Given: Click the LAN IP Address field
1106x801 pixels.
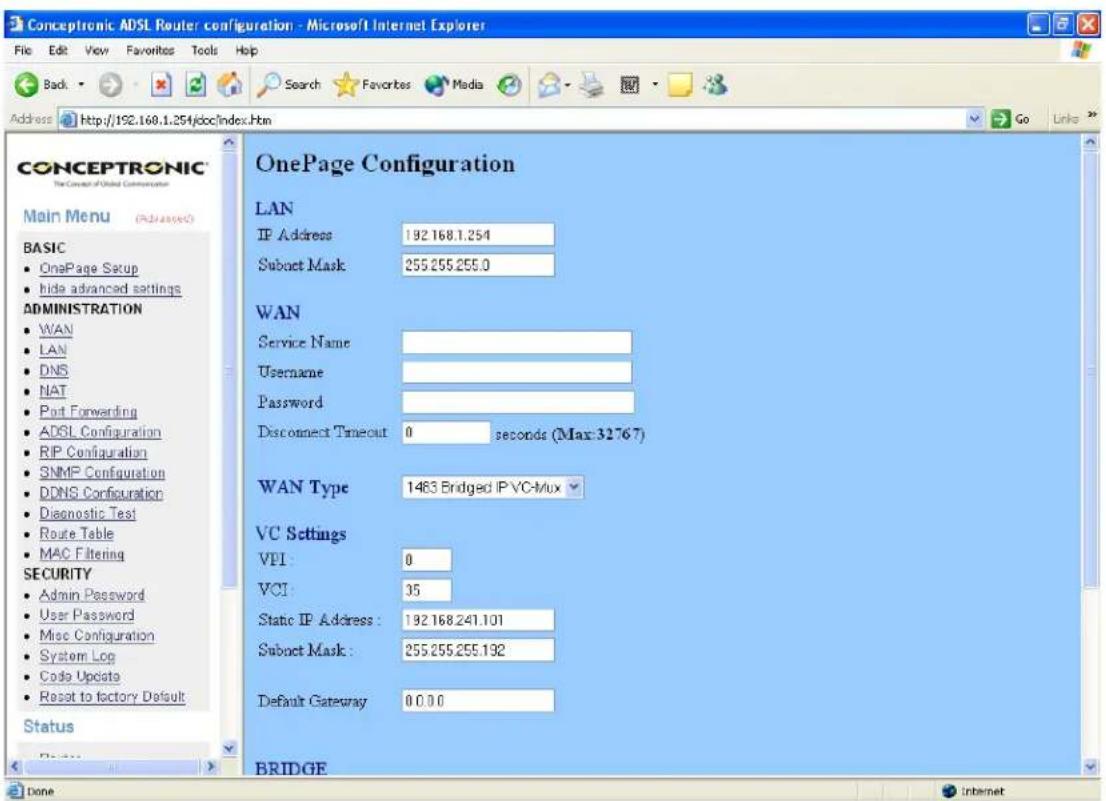Looking at the screenshot, I should pos(478,235).
